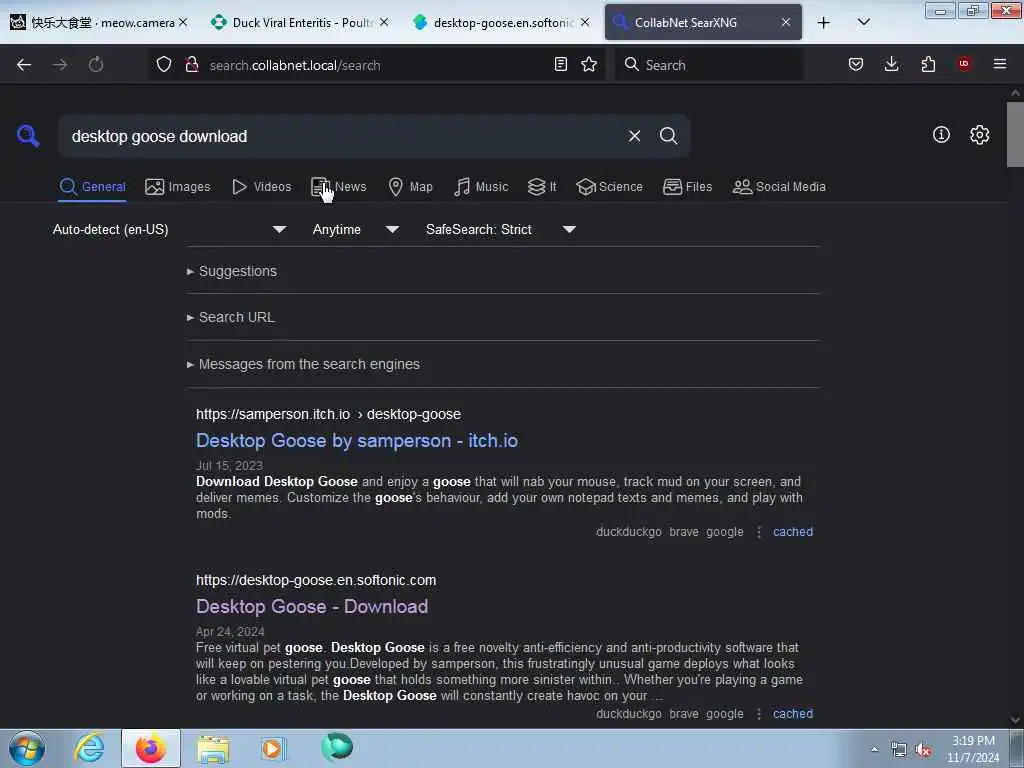Viewport: 1024px width, 768px height.
Task: Click Firefox icon in taskbar
Action: tap(151, 748)
